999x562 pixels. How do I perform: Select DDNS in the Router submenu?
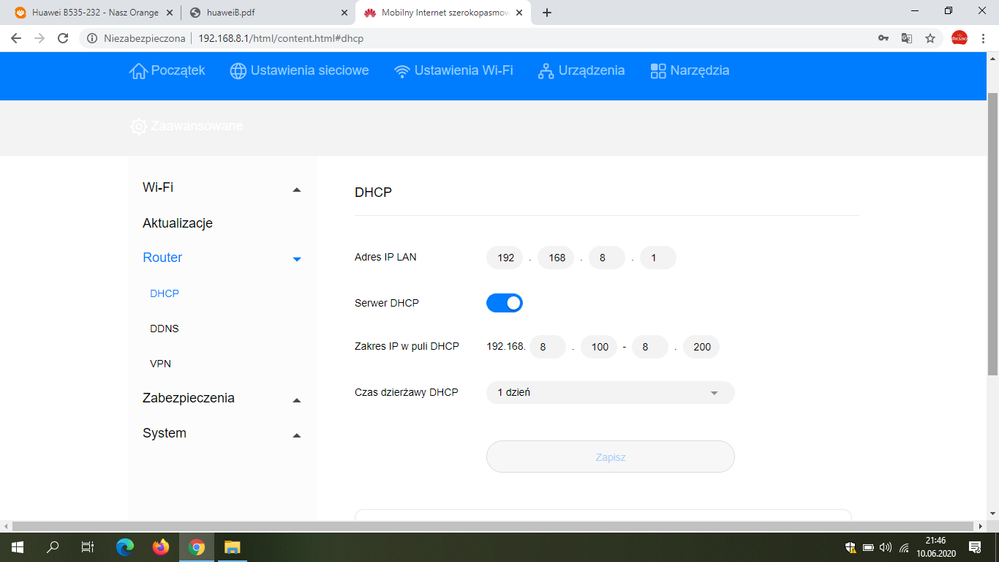164,329
